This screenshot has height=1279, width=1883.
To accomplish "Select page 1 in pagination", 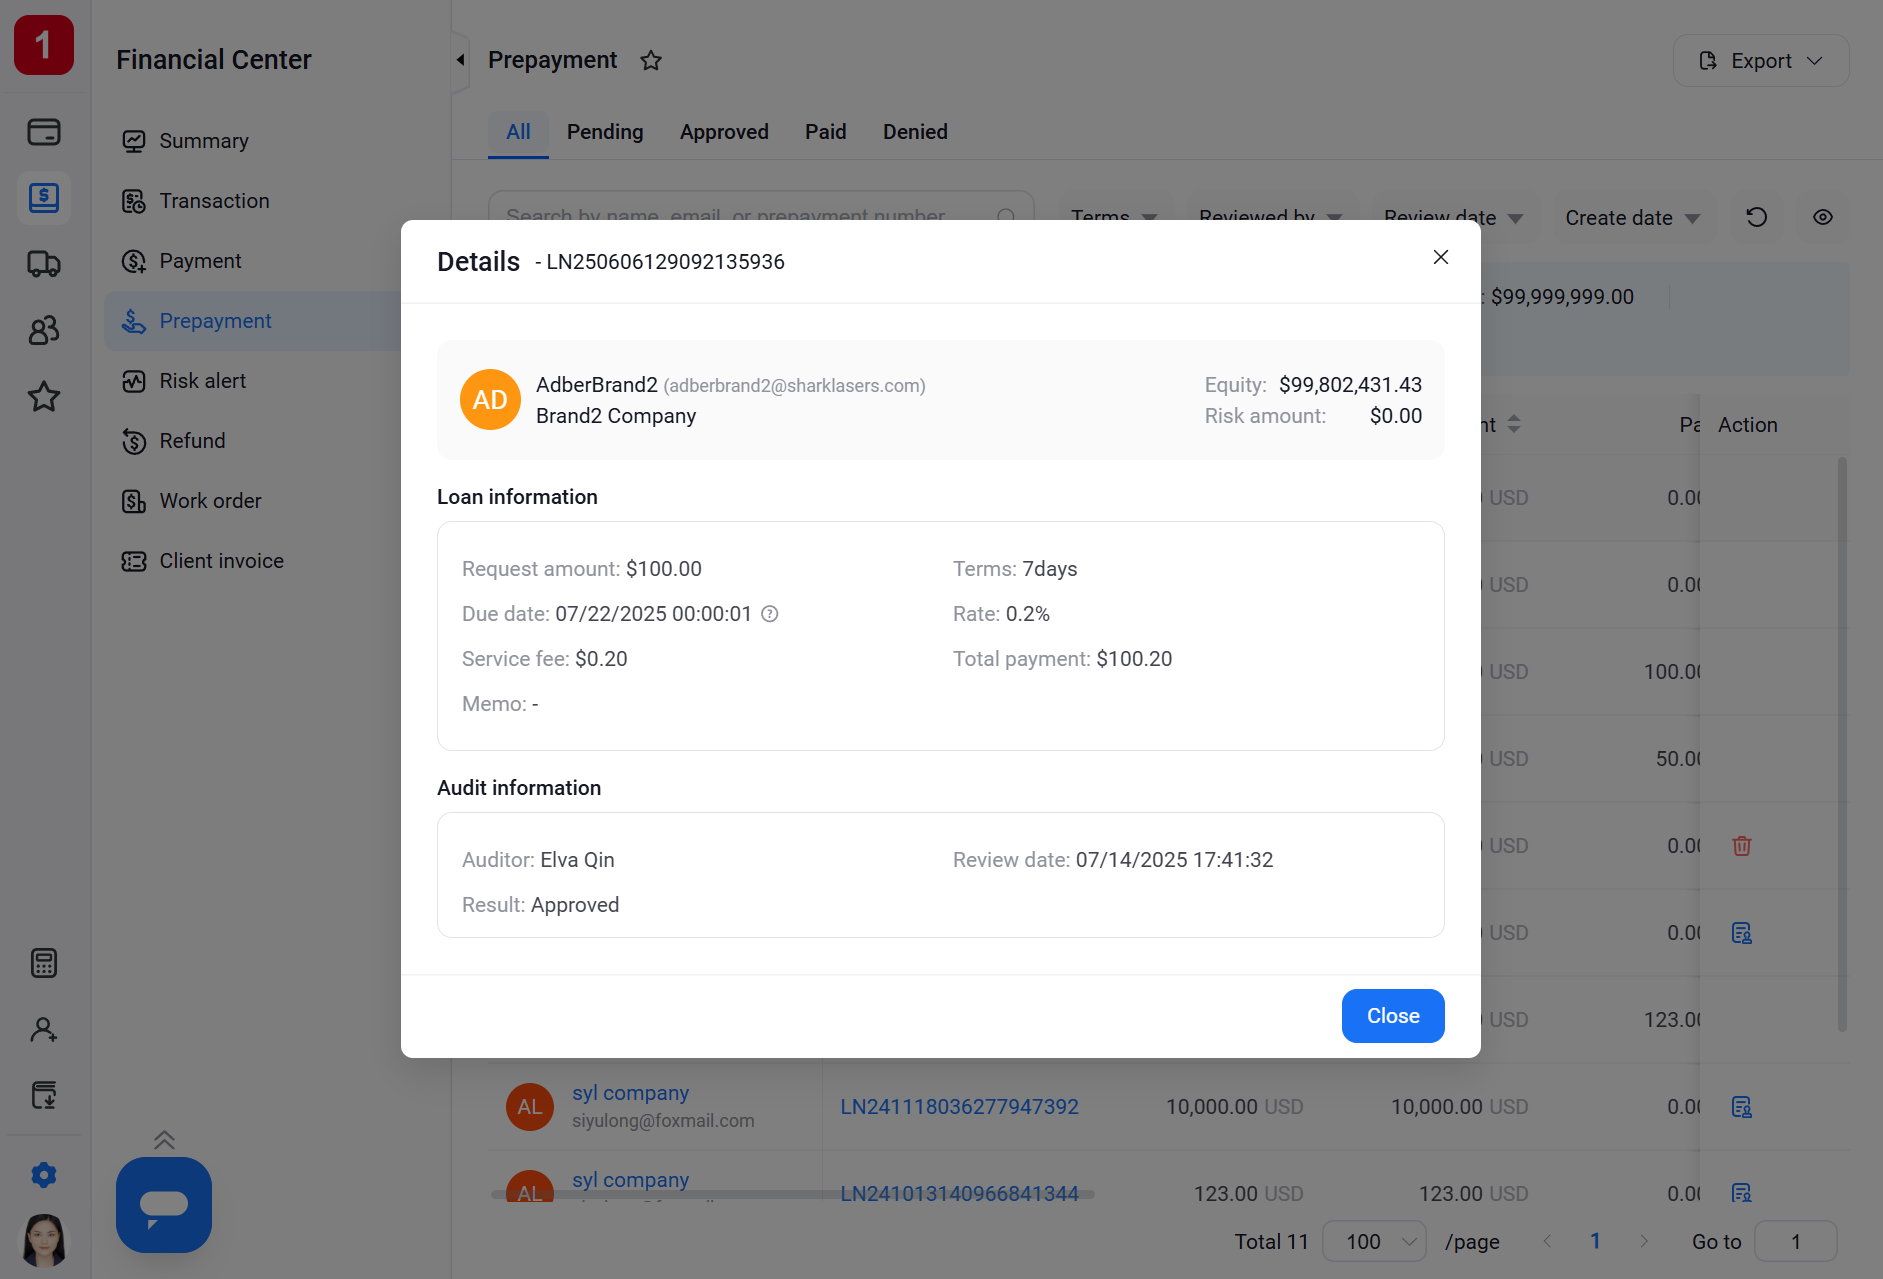I will pyautogui.click(x=1595, y=1242).
